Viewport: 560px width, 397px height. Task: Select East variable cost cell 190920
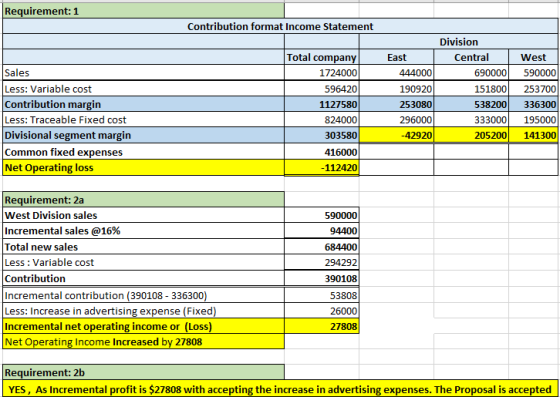(396, 89)
